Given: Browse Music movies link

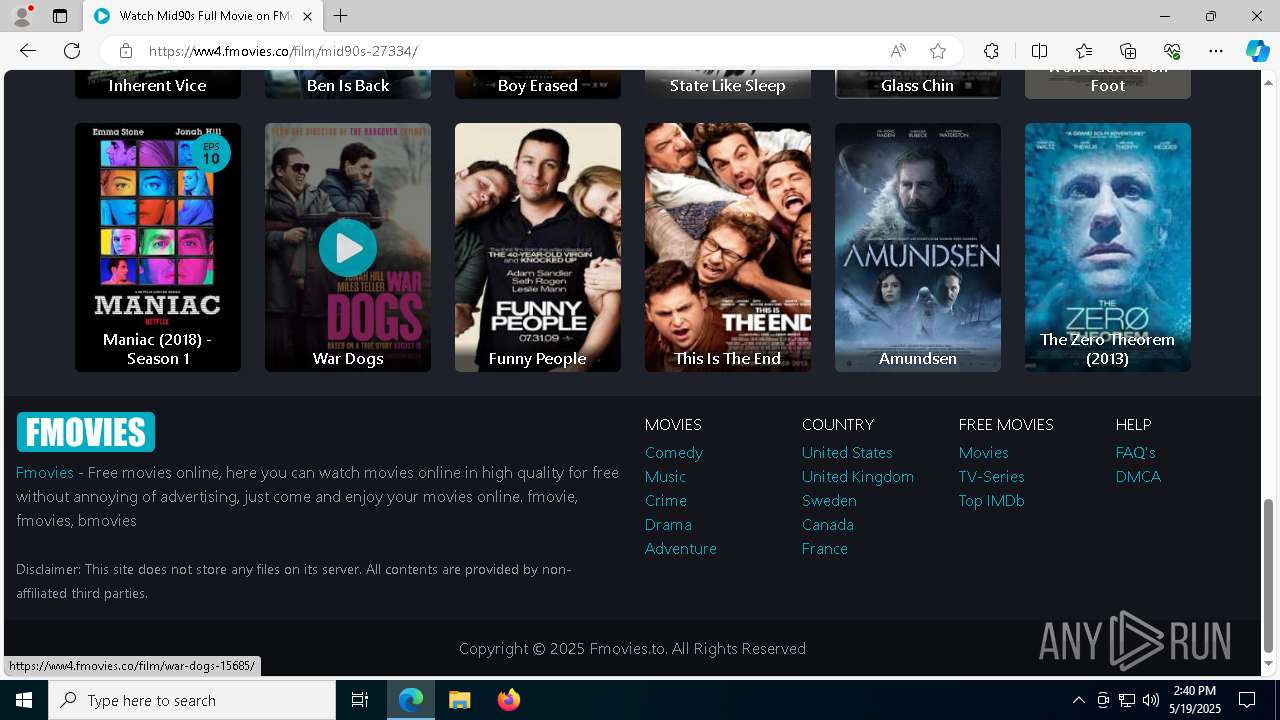Looking at the screenshot, I should (x=665, y=476).
